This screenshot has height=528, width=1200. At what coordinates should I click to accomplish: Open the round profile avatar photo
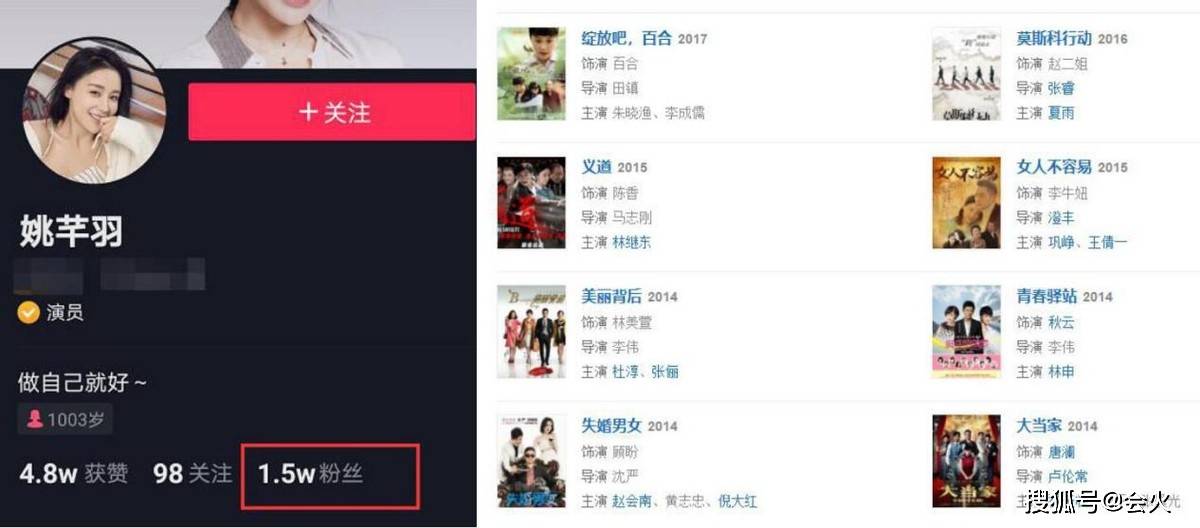[95, 111]
